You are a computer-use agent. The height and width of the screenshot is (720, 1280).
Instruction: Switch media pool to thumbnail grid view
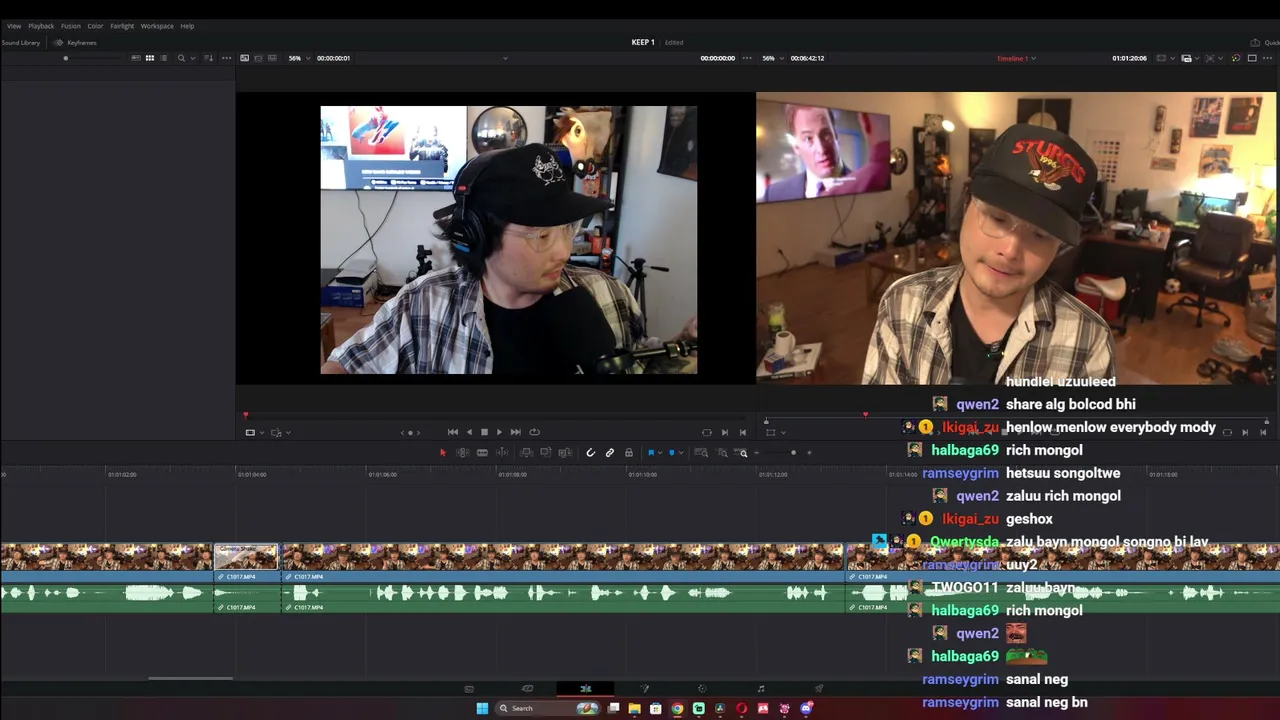[x=150, y=58]
